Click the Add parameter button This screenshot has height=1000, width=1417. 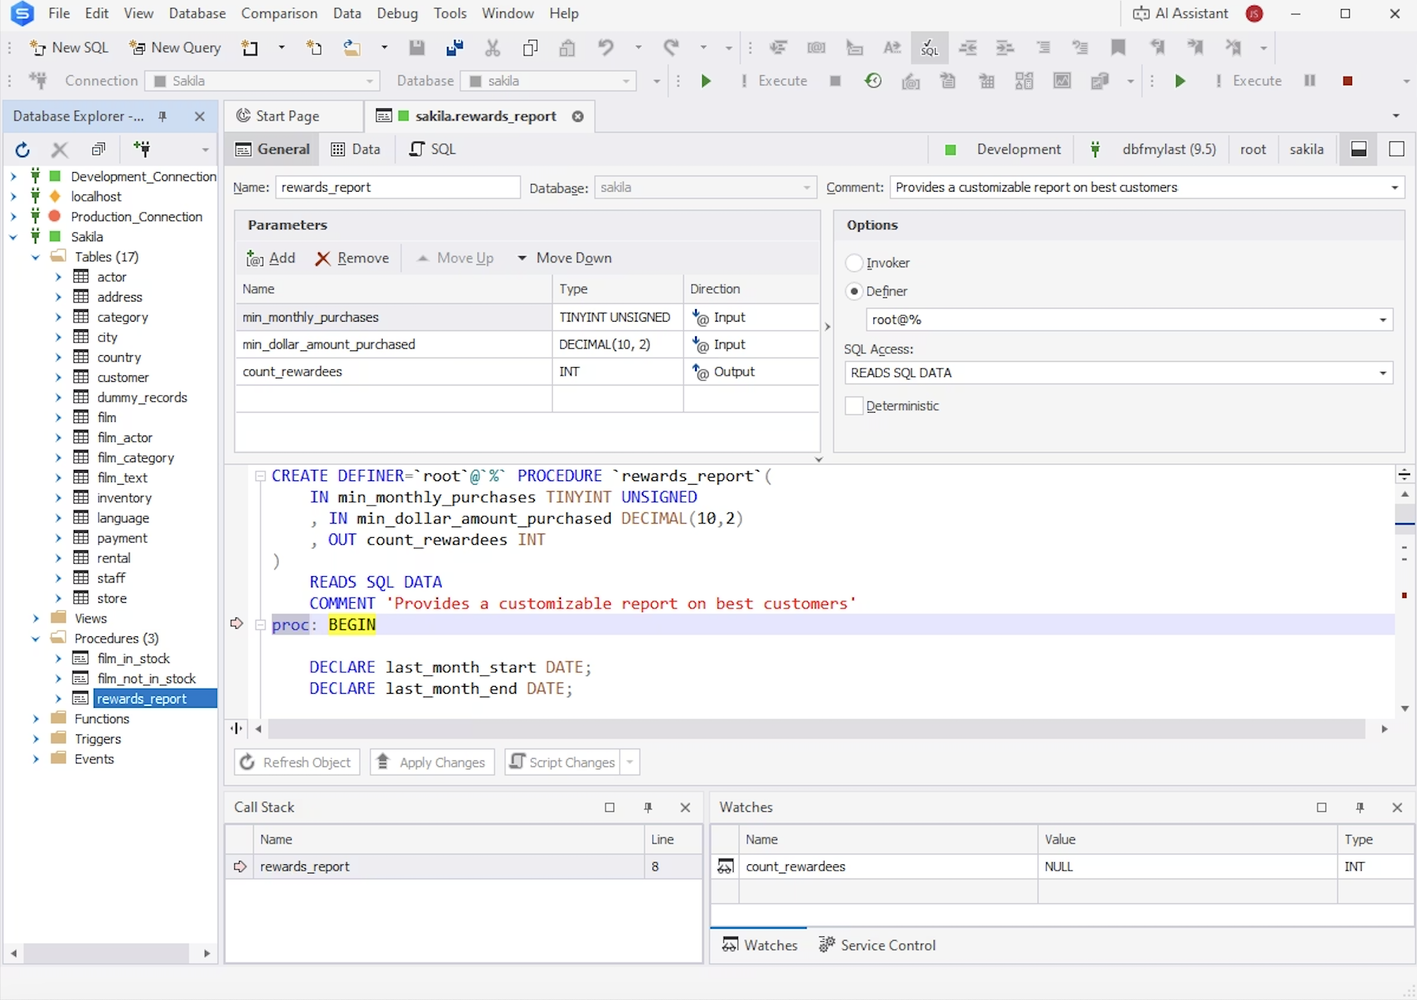point(271,258)
